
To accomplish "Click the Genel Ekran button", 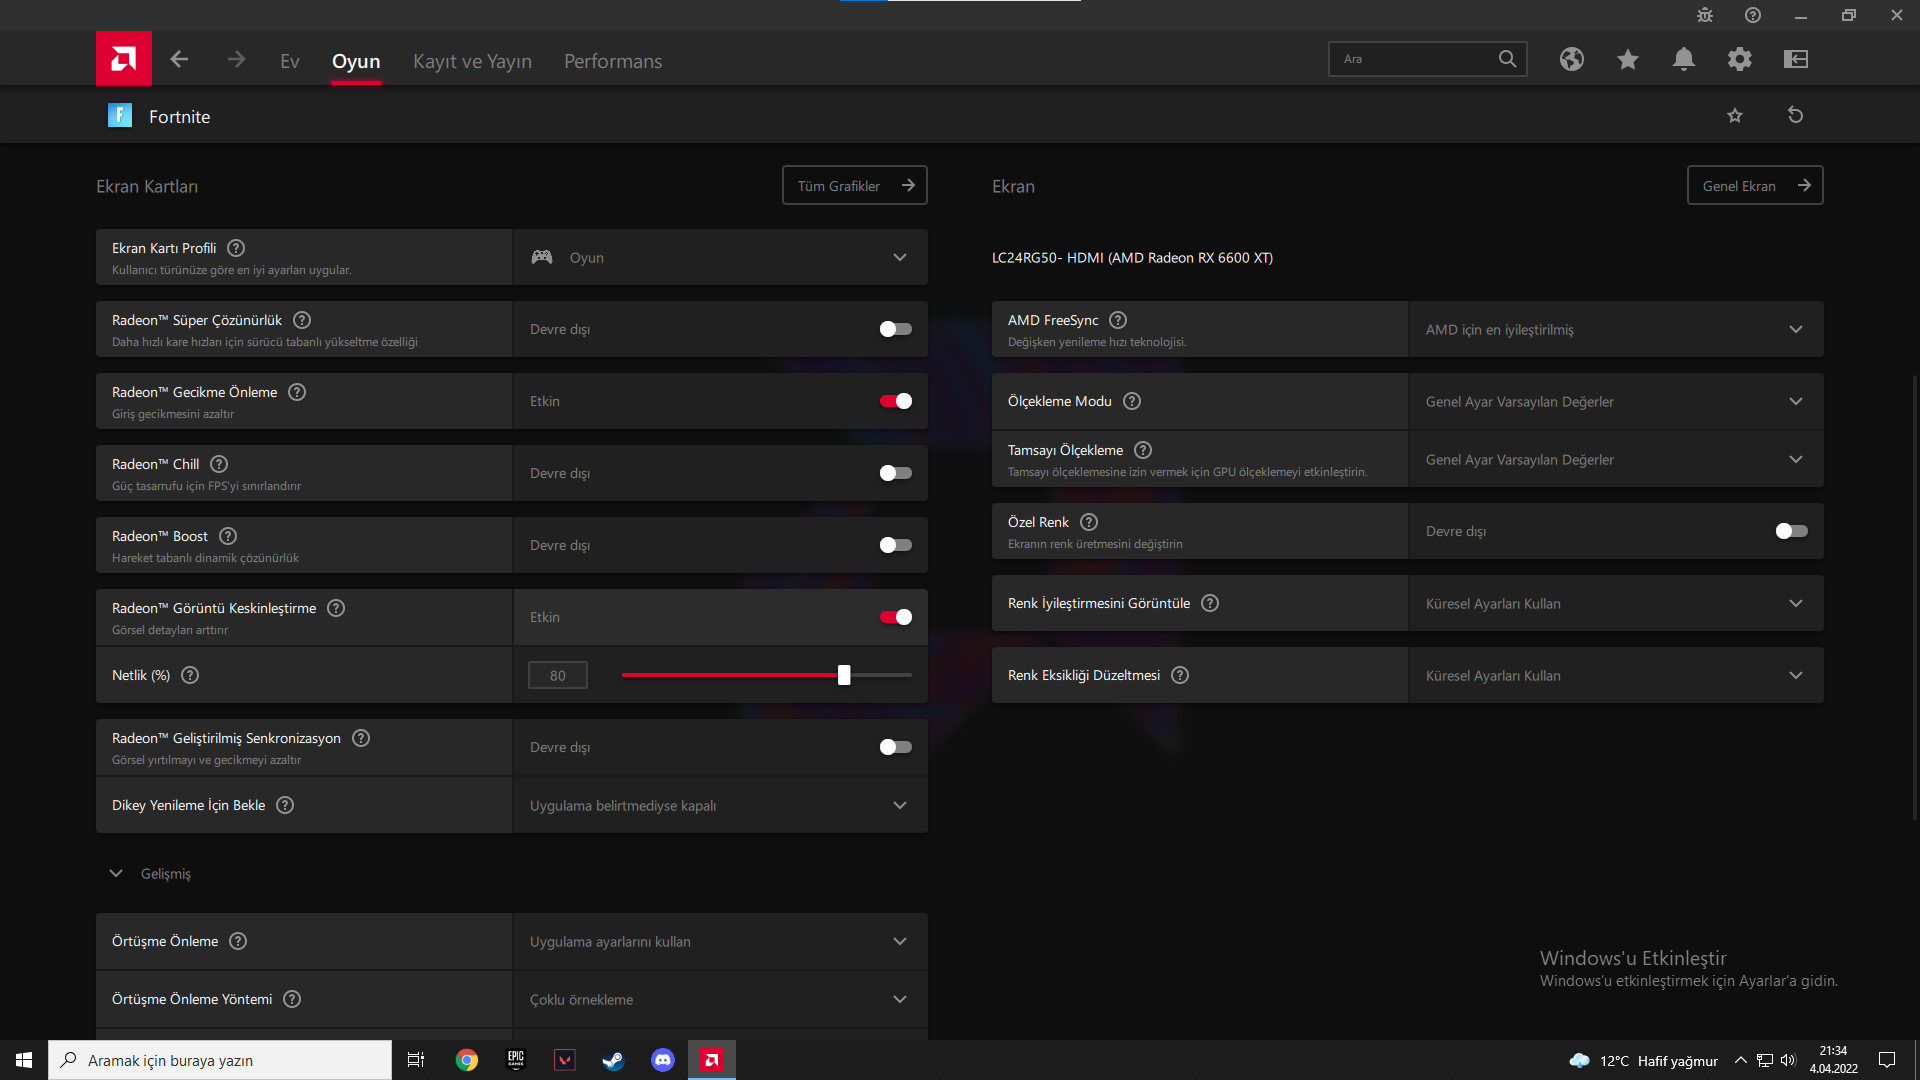I will [x=1754, y=186].
